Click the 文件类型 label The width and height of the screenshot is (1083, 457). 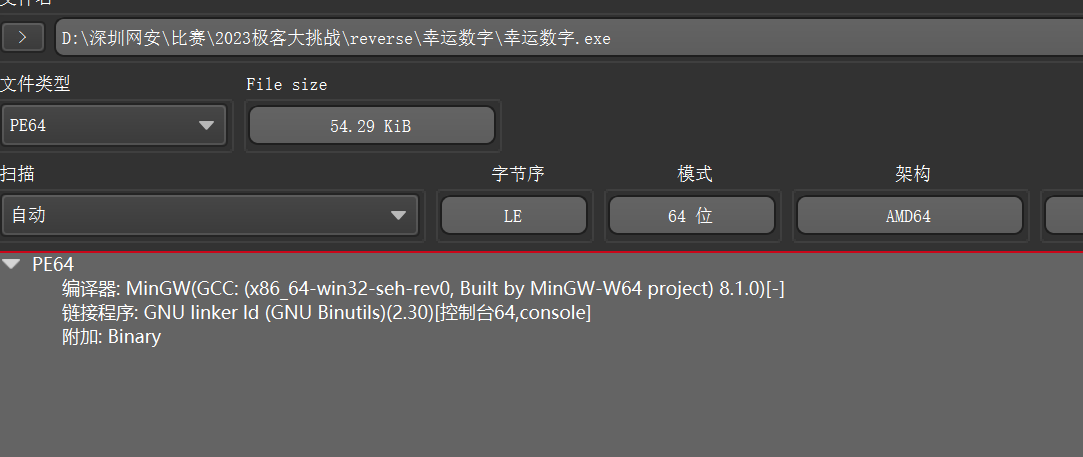35,84
